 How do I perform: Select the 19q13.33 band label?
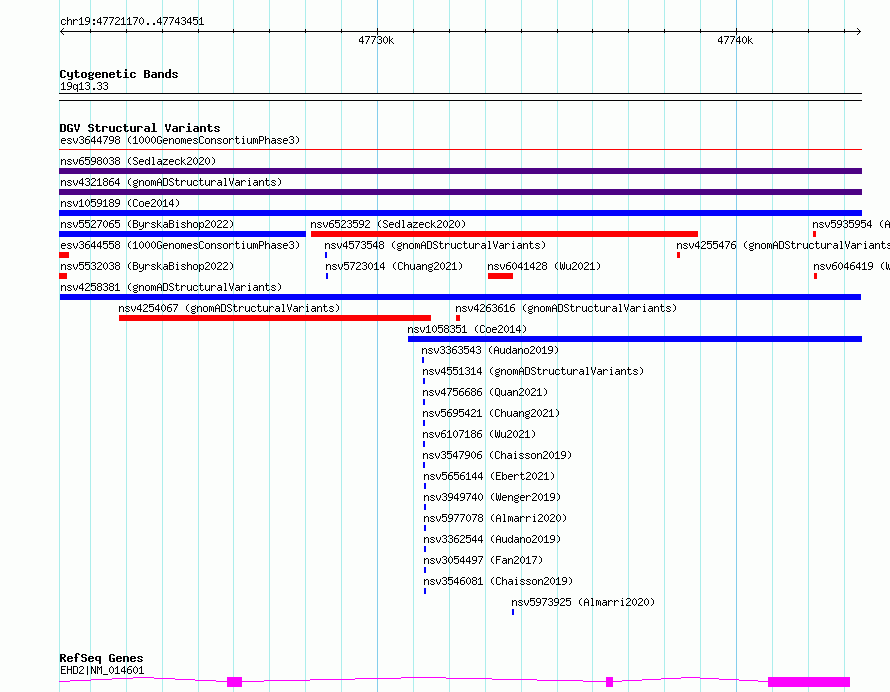84,86
